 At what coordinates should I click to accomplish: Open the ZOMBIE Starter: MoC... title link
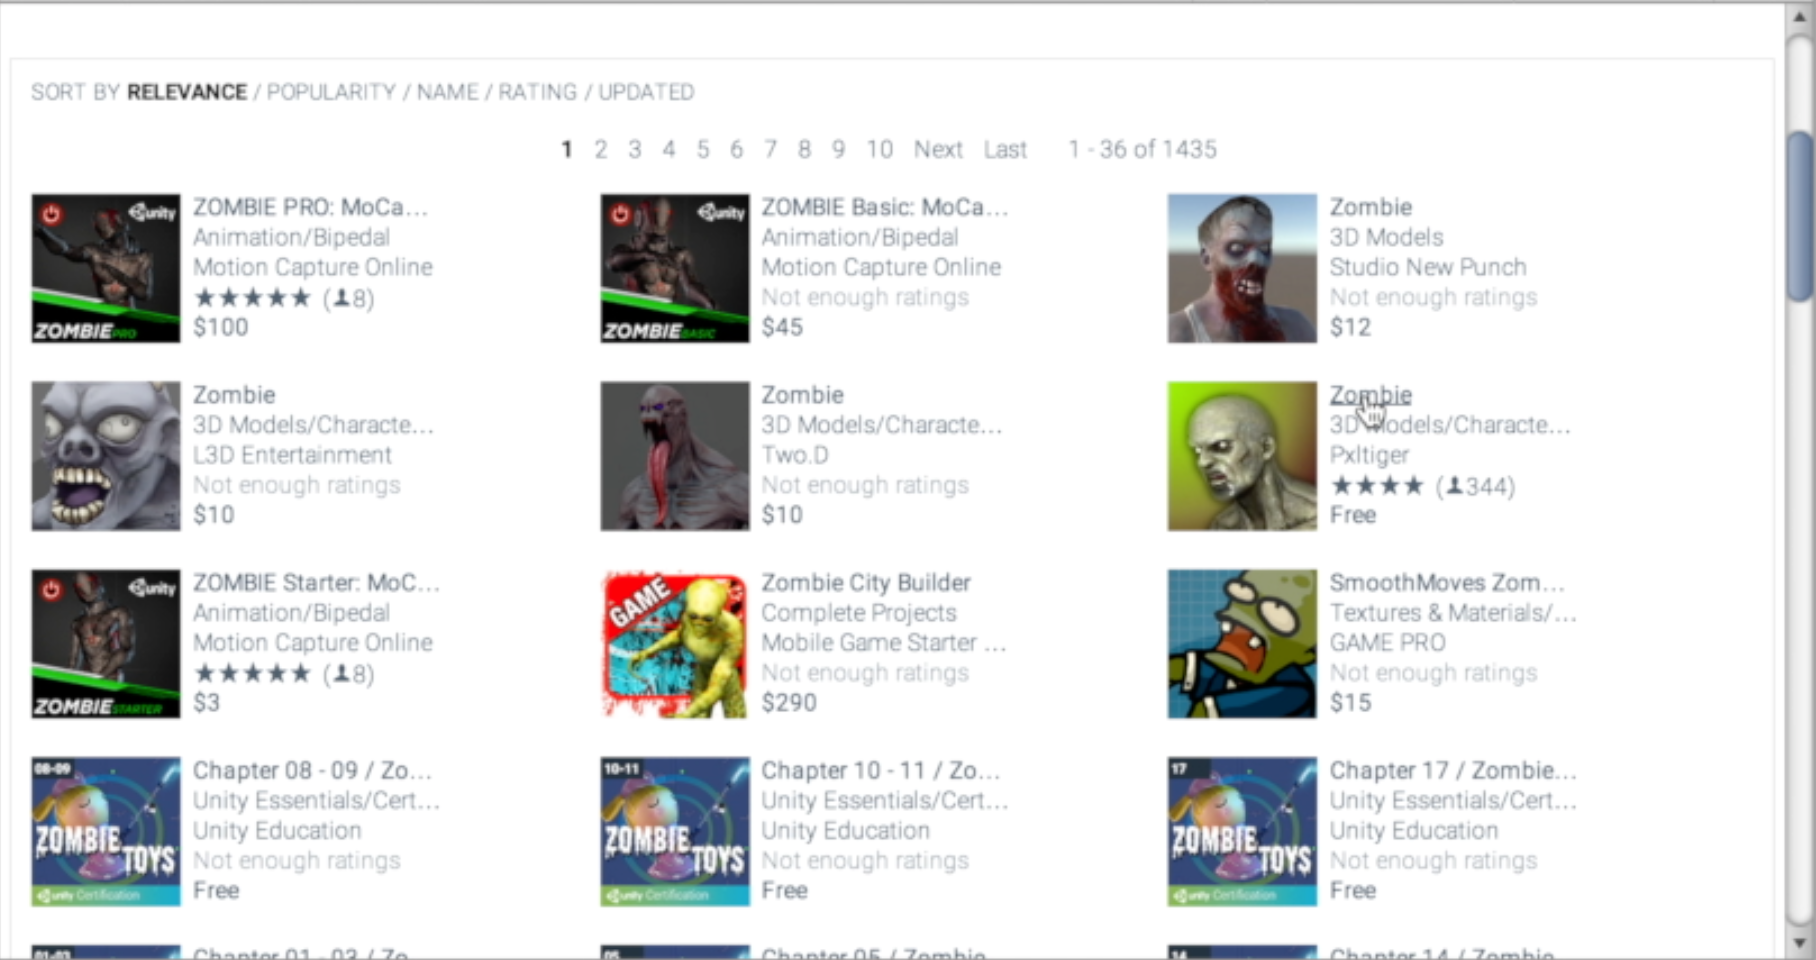[x=316, y=583]
